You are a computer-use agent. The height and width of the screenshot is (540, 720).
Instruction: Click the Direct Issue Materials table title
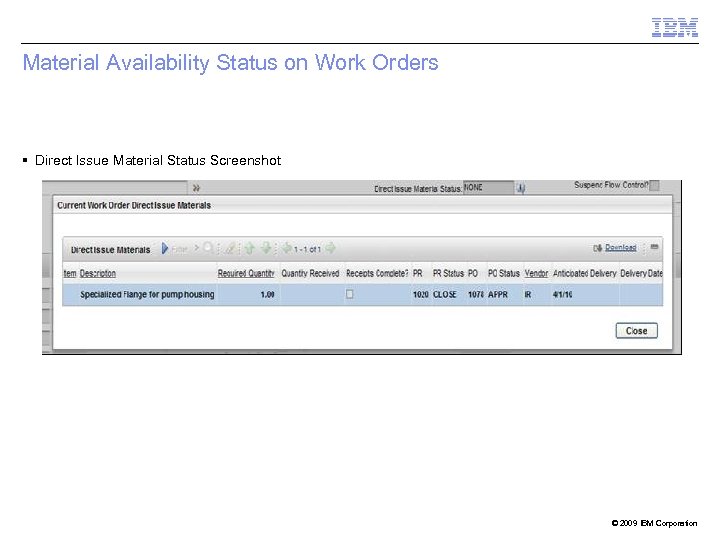pos(110,250)
